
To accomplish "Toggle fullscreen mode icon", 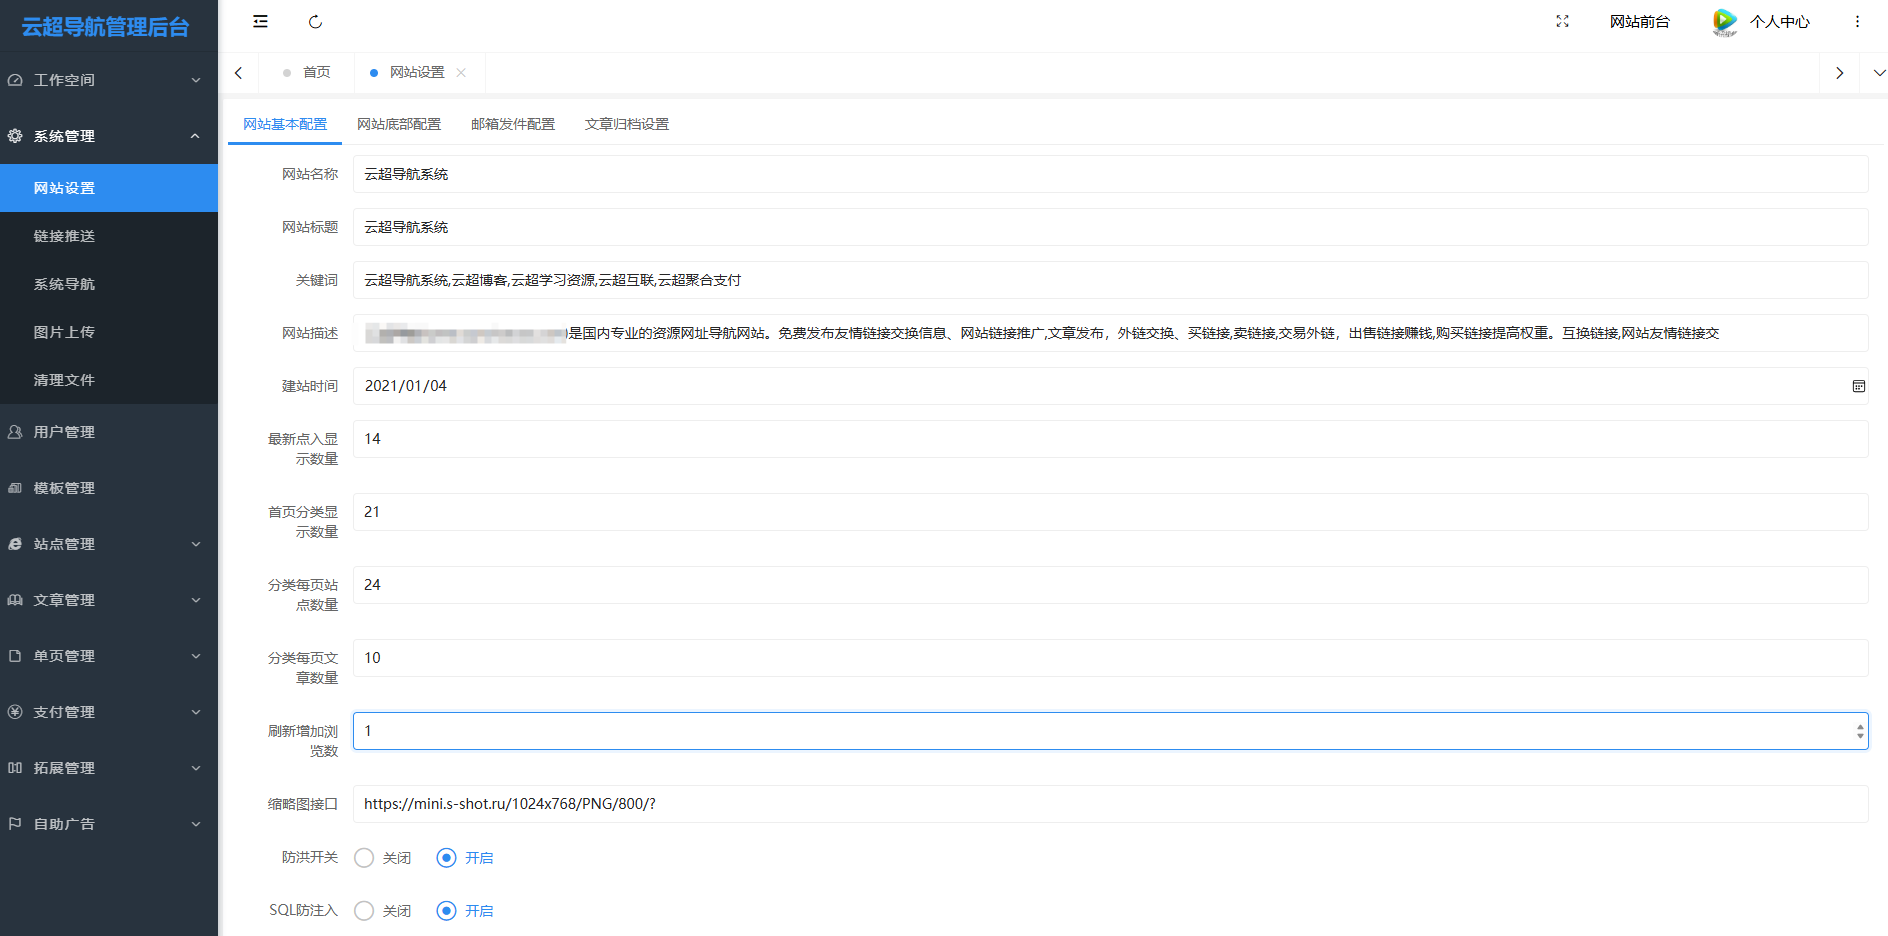I will point(1562,22).
